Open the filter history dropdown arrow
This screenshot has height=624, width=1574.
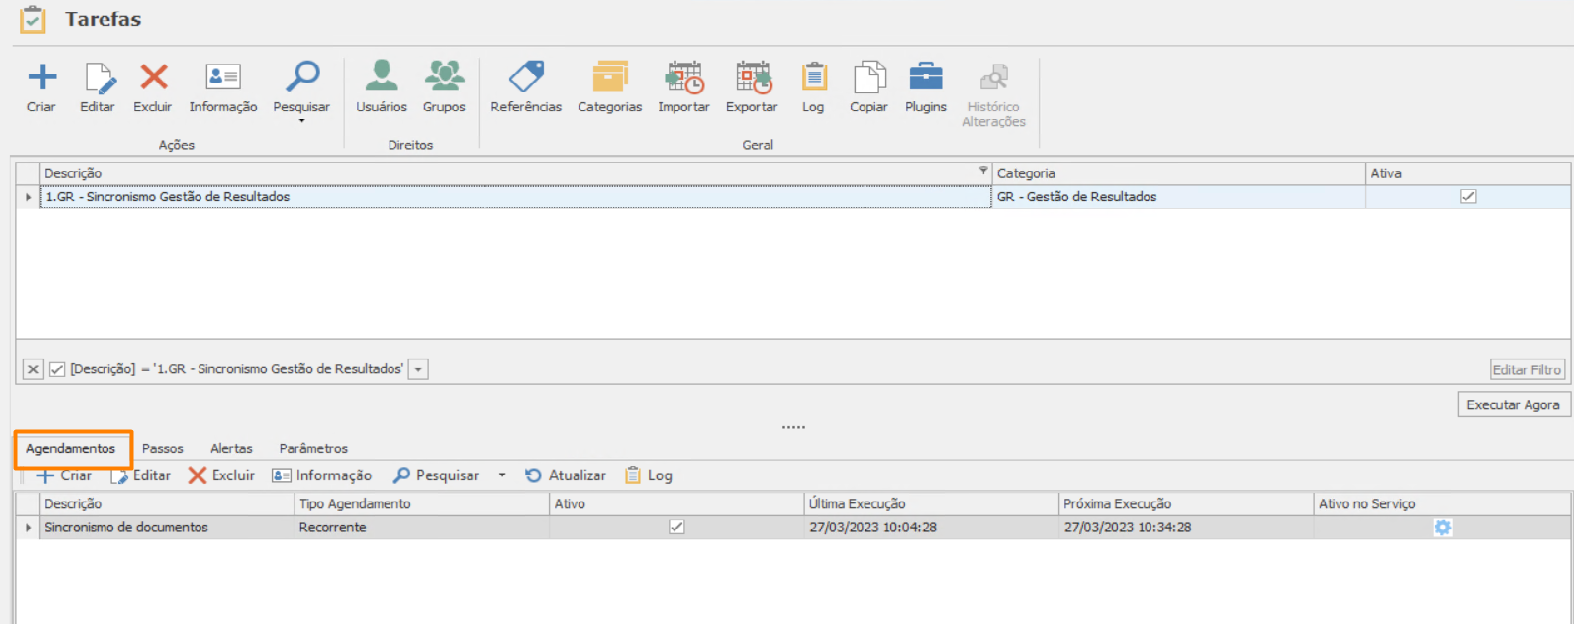(419, 369)
